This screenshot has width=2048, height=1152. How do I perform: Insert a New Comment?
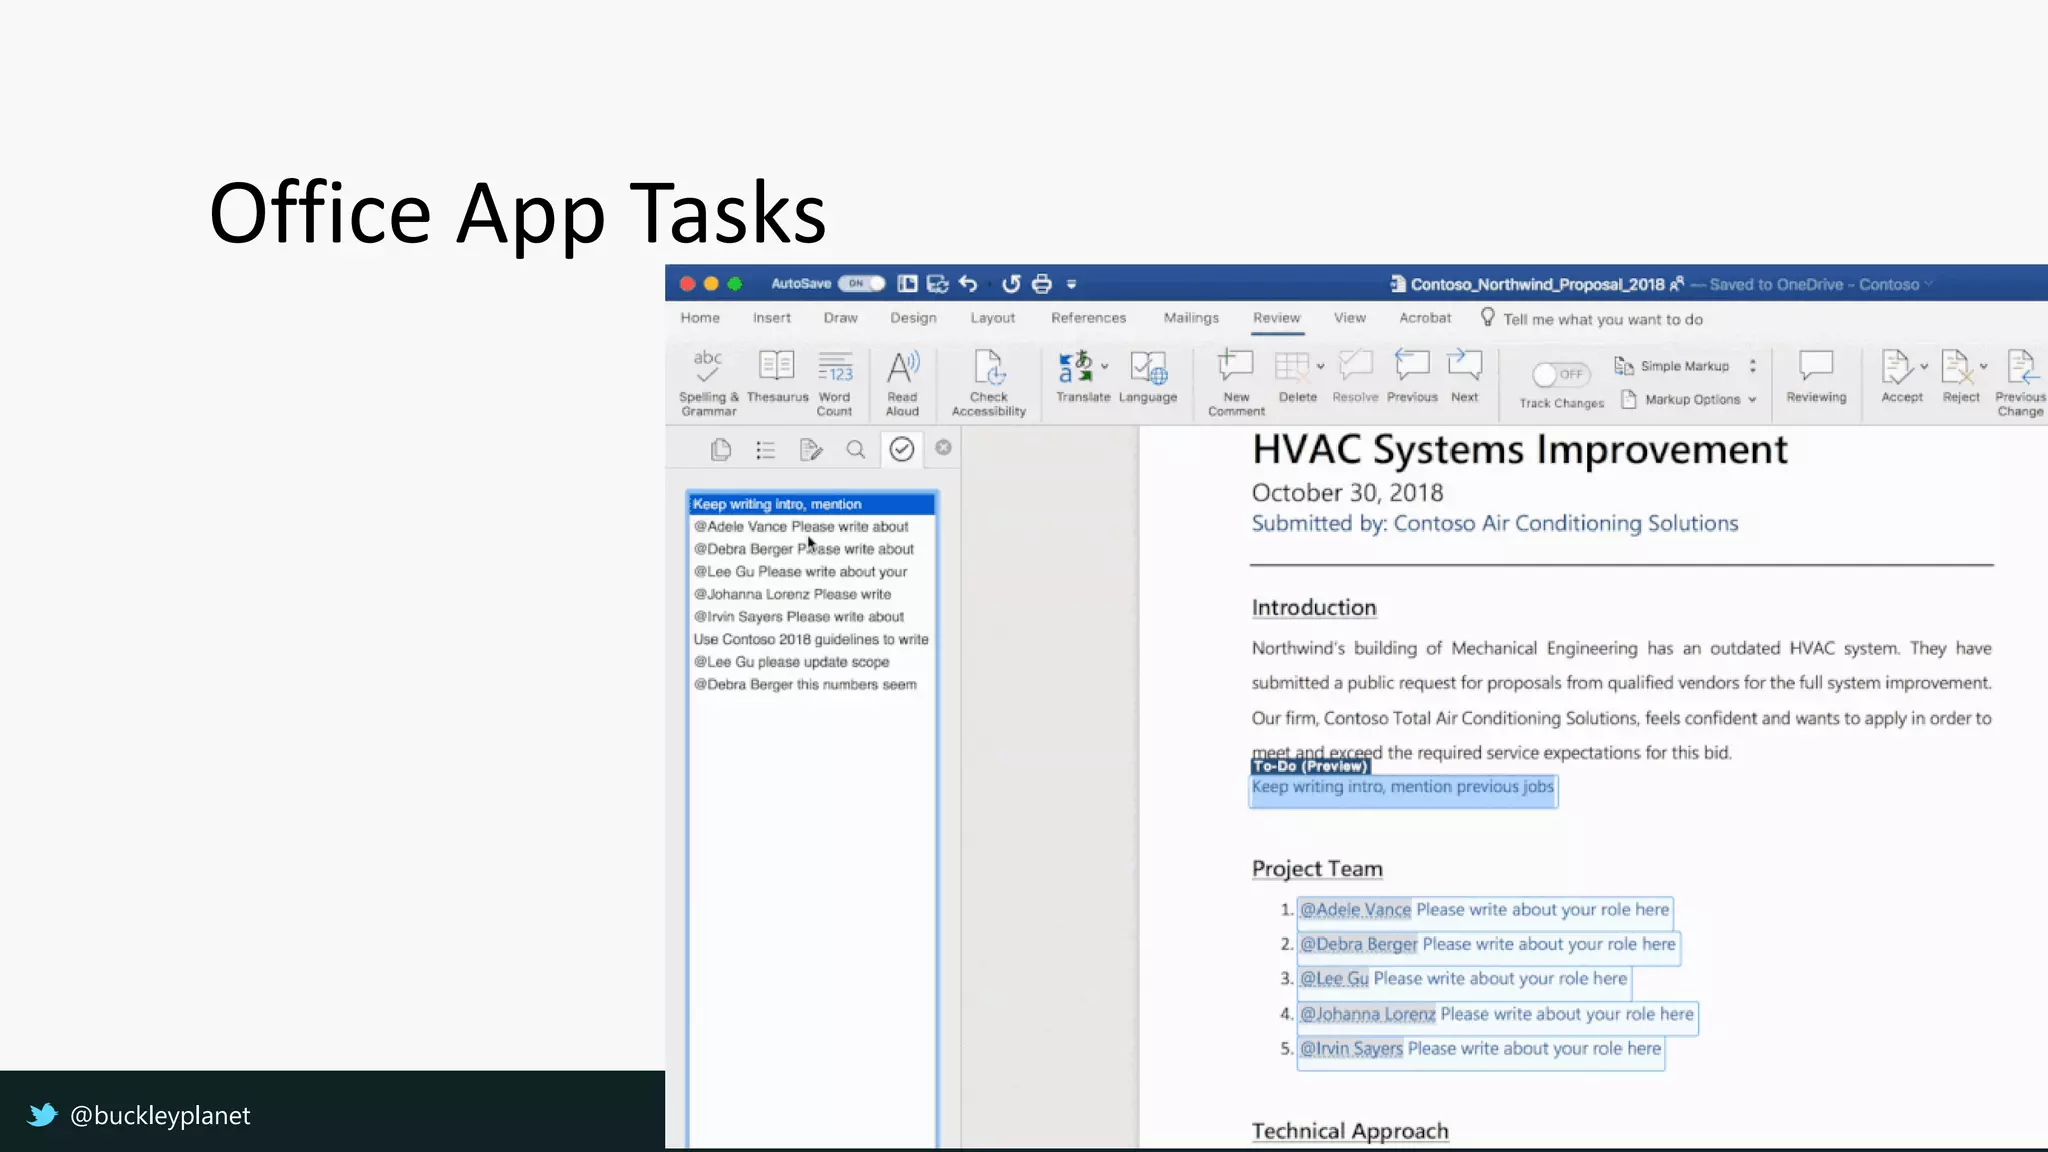(1236, 382)
